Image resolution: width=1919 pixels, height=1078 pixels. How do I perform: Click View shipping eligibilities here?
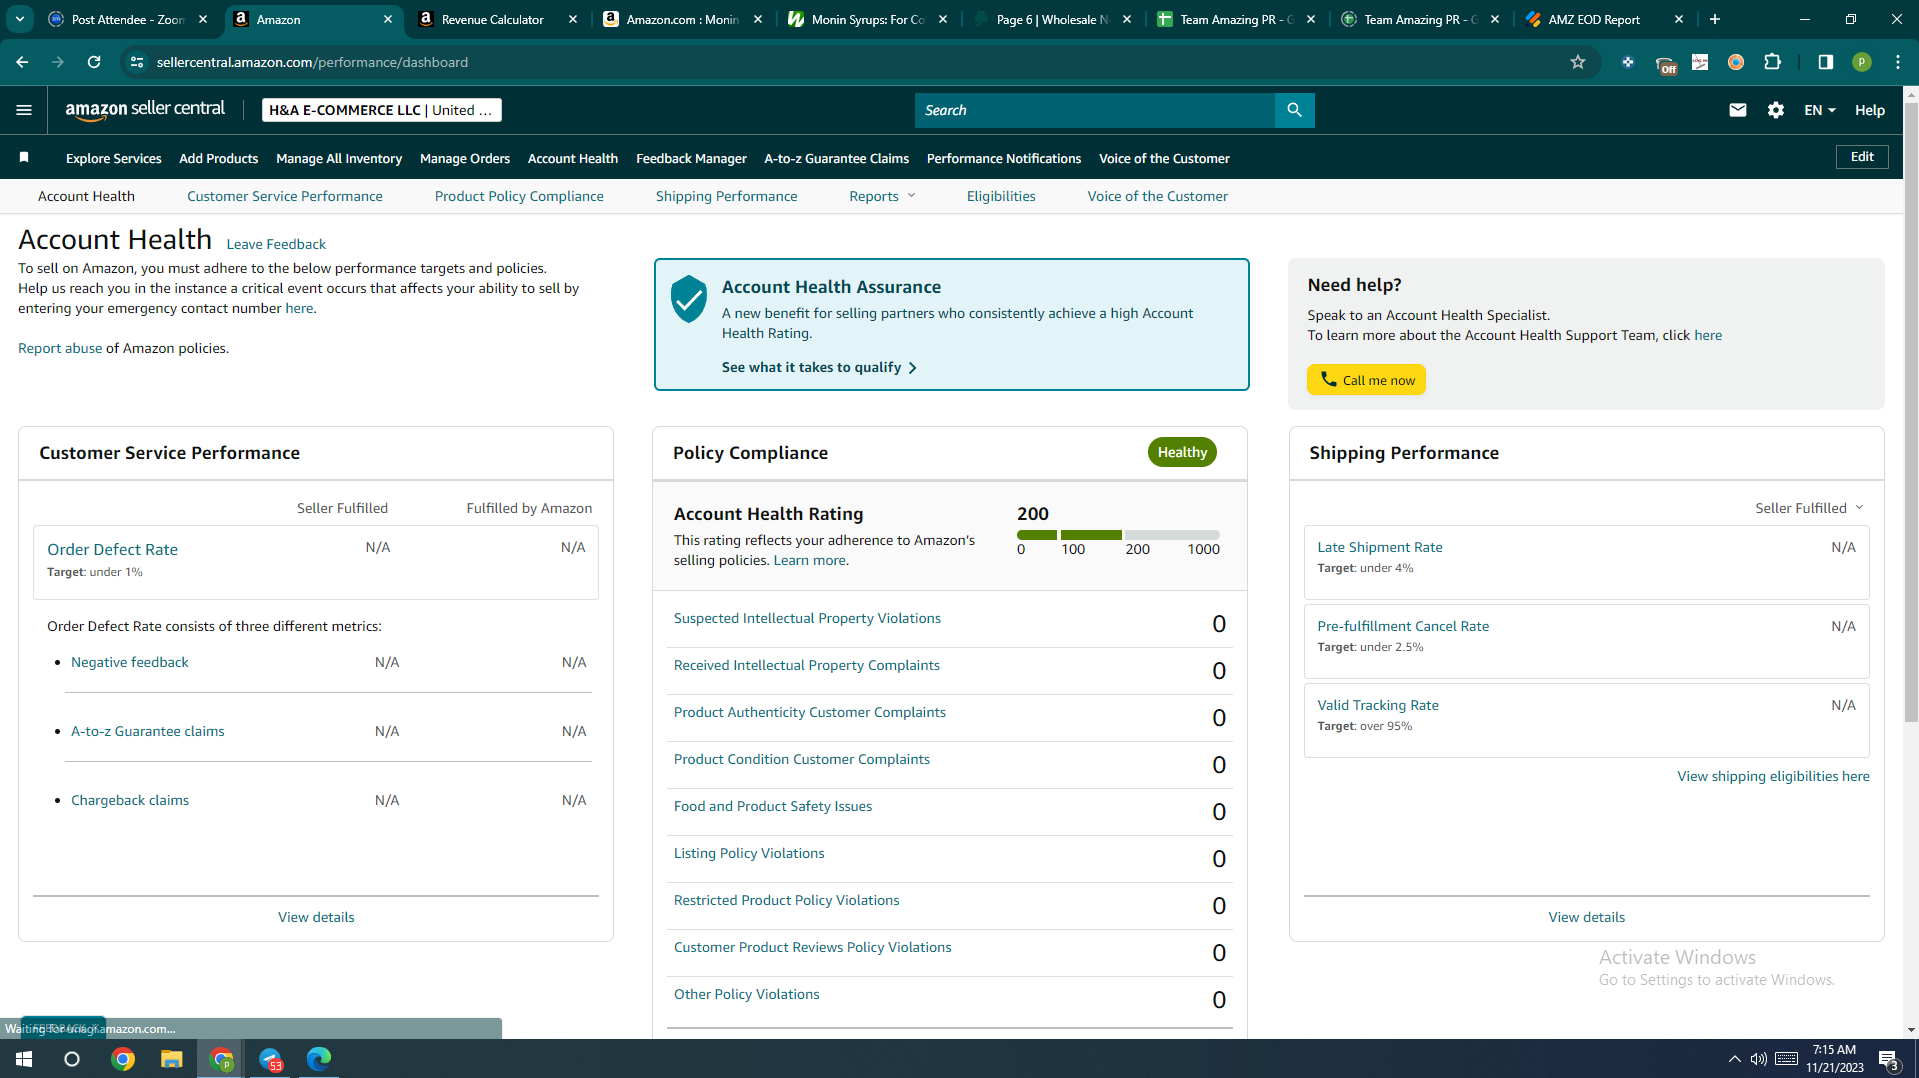[1773, 776]
